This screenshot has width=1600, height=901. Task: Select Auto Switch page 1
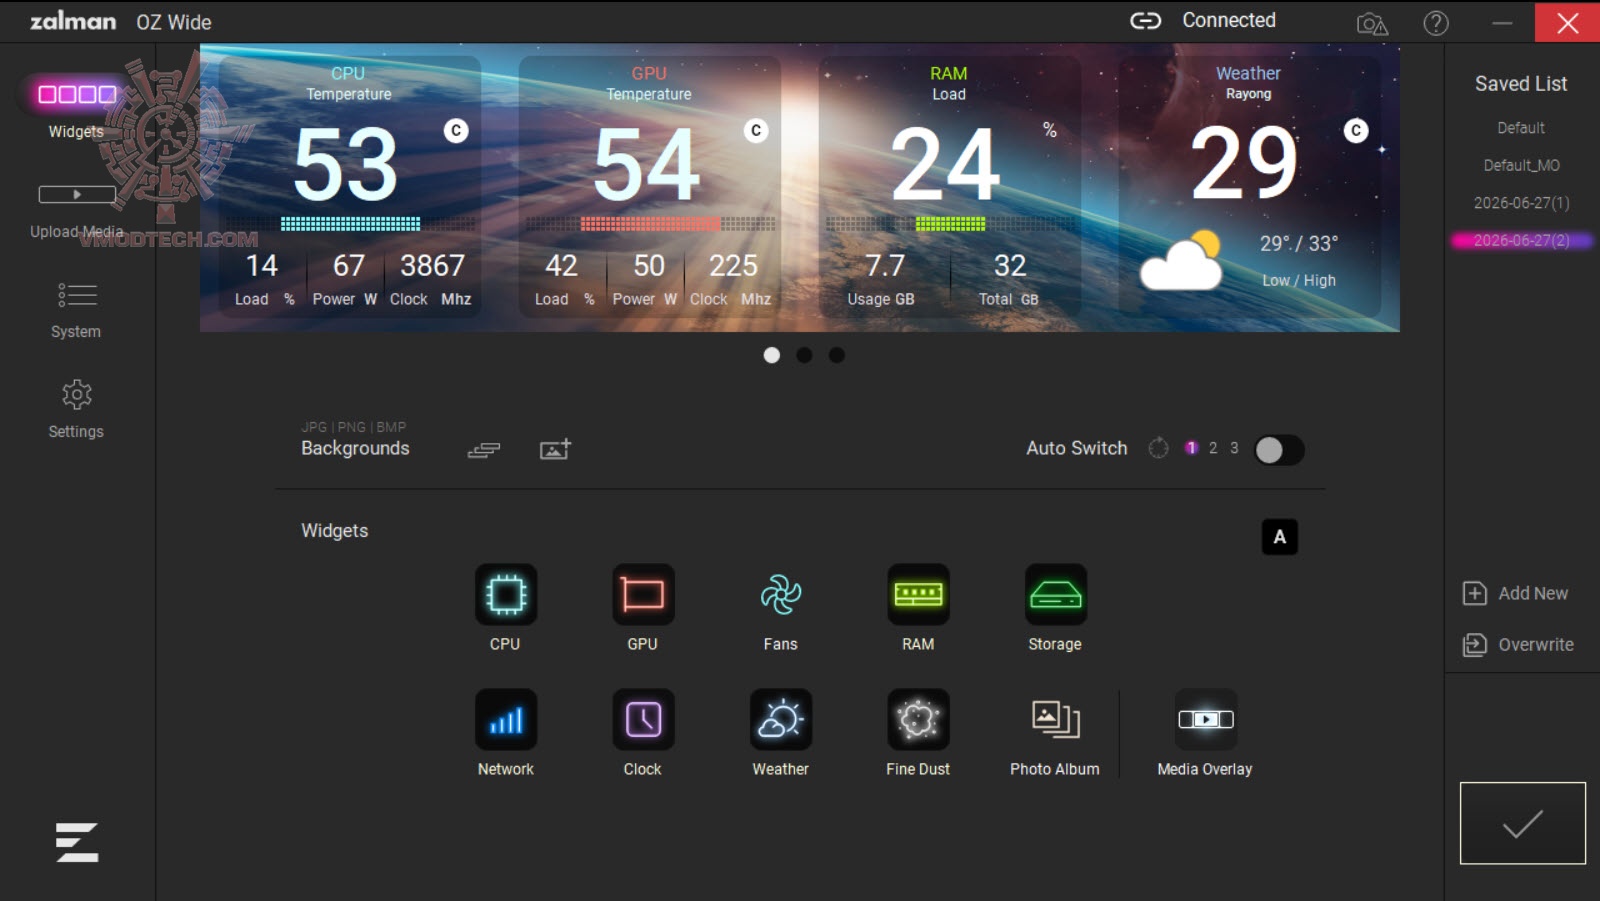1191,448
